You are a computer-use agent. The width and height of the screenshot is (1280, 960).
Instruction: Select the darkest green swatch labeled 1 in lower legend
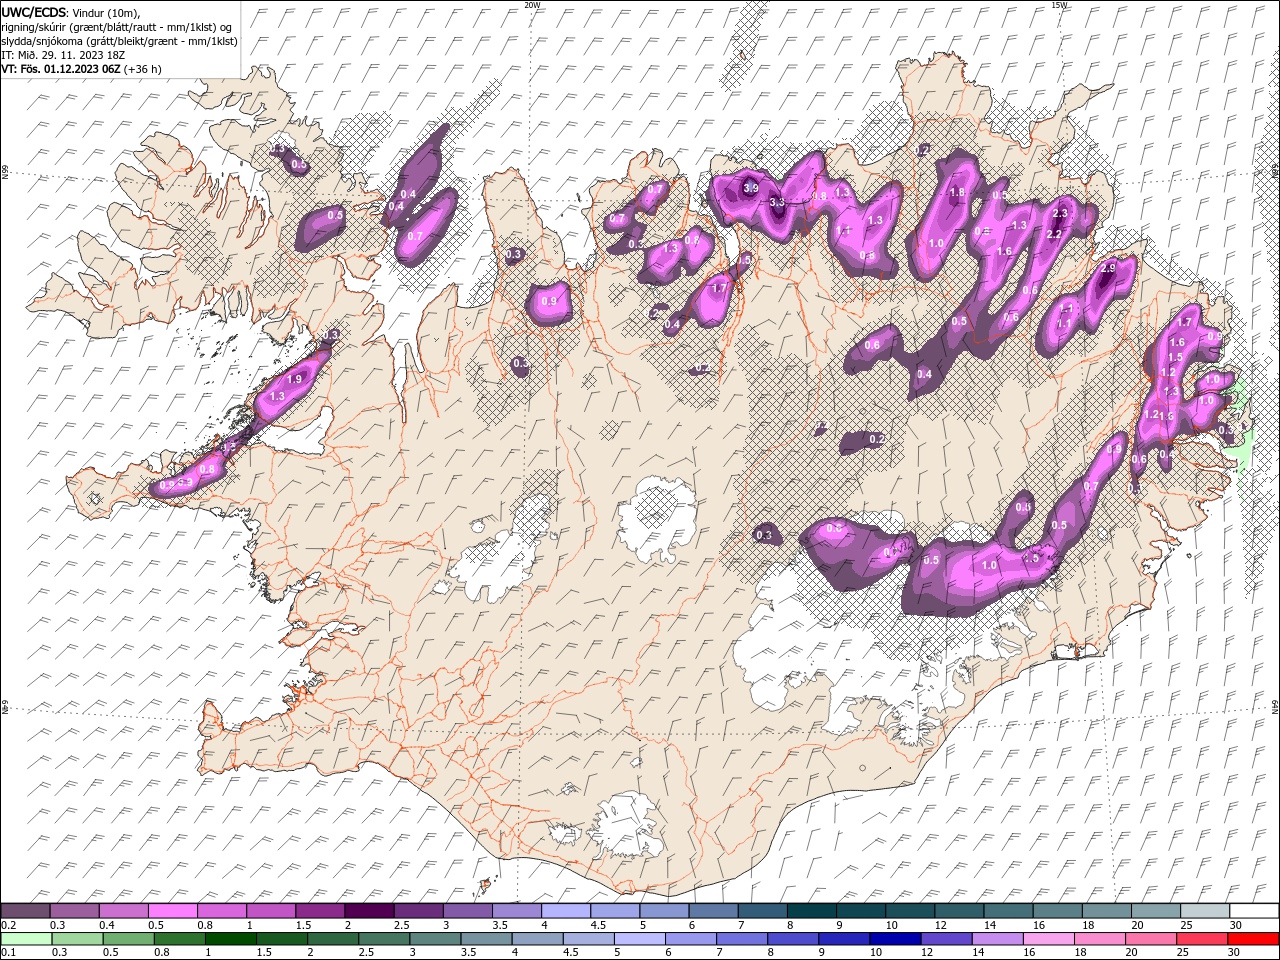230,939
